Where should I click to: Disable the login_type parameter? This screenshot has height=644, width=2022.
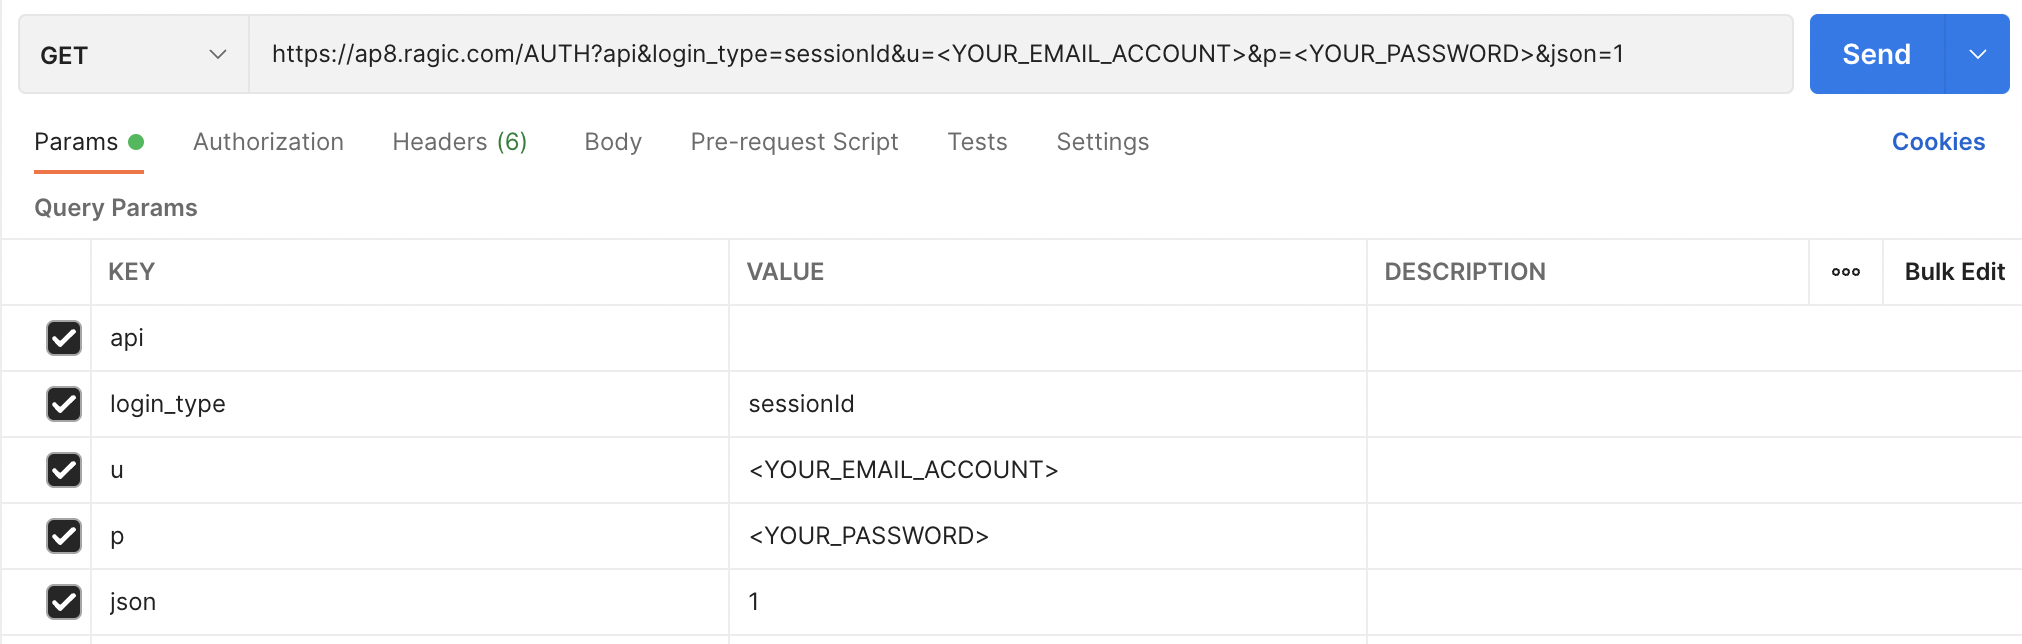64,404
